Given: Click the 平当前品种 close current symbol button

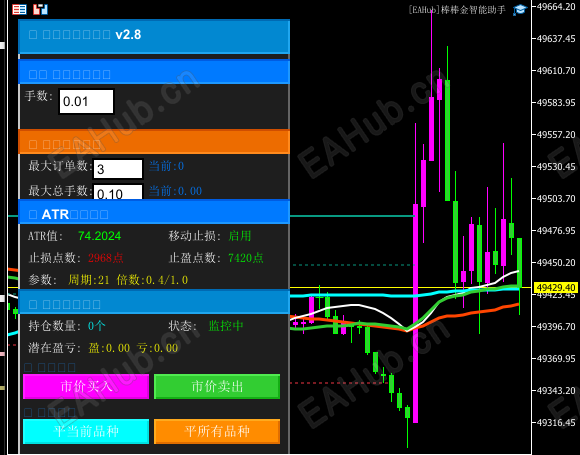Looking at the screenshot, I should (86, 431).
